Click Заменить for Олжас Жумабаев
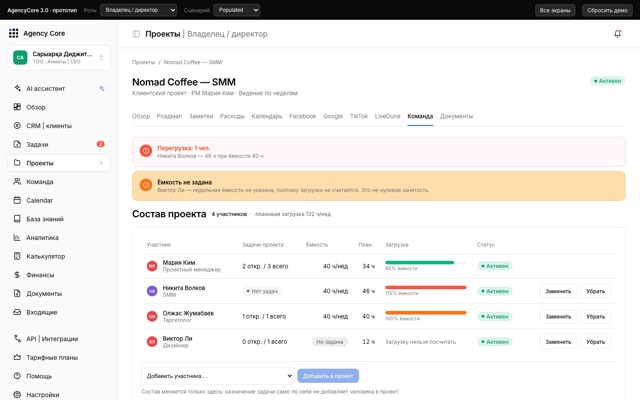640x400 pixels. [558, 317]
